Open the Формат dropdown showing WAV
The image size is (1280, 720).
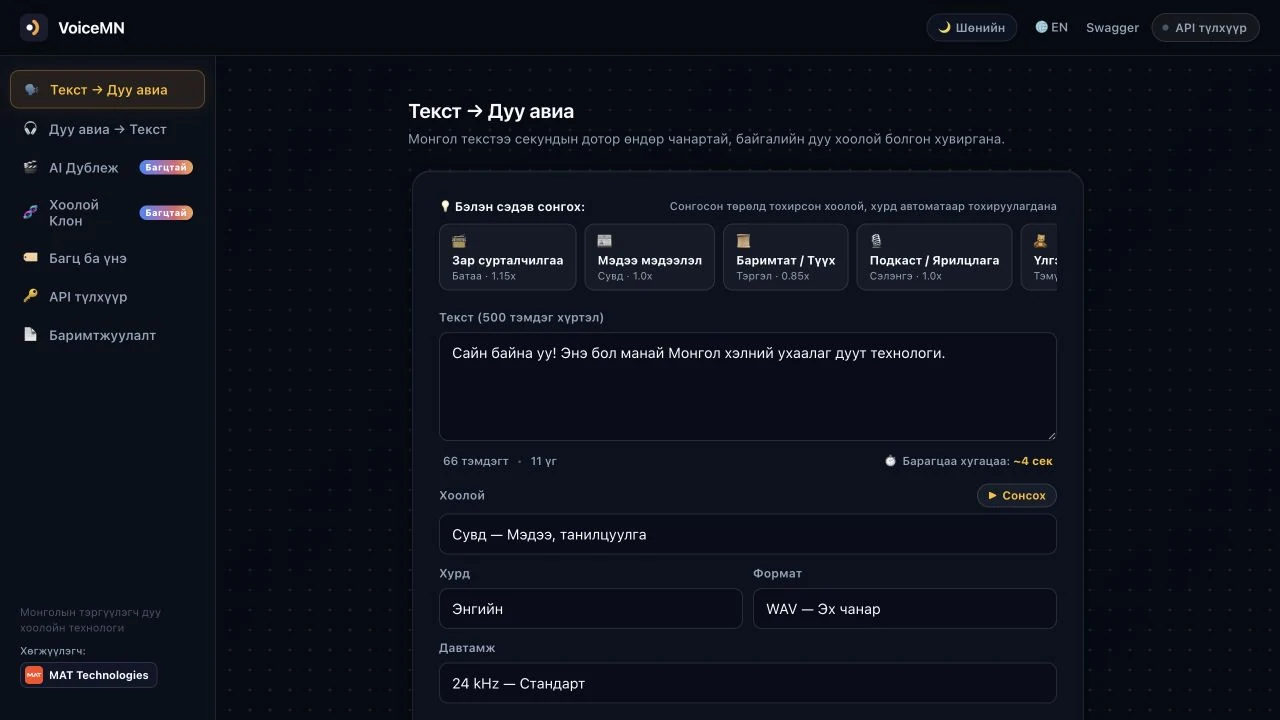[905, 609]
